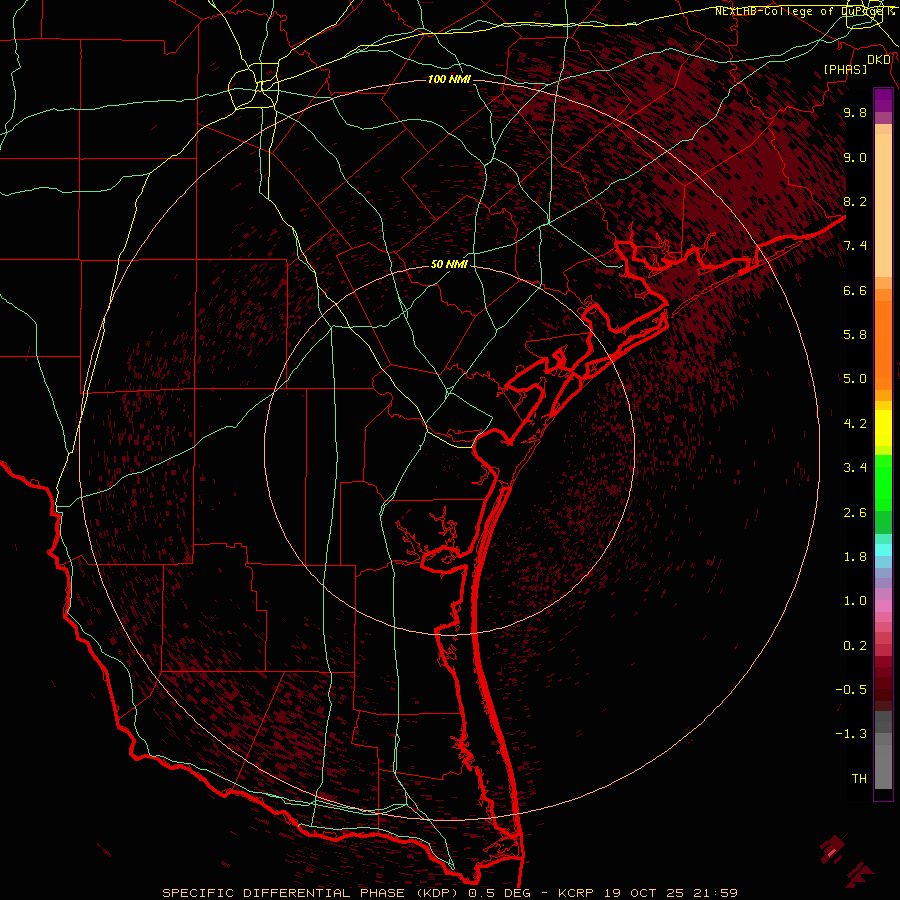The image size is (900, 900).
Task: Pick the pink swatch beside 1.0
Action: tap(883, 606)
